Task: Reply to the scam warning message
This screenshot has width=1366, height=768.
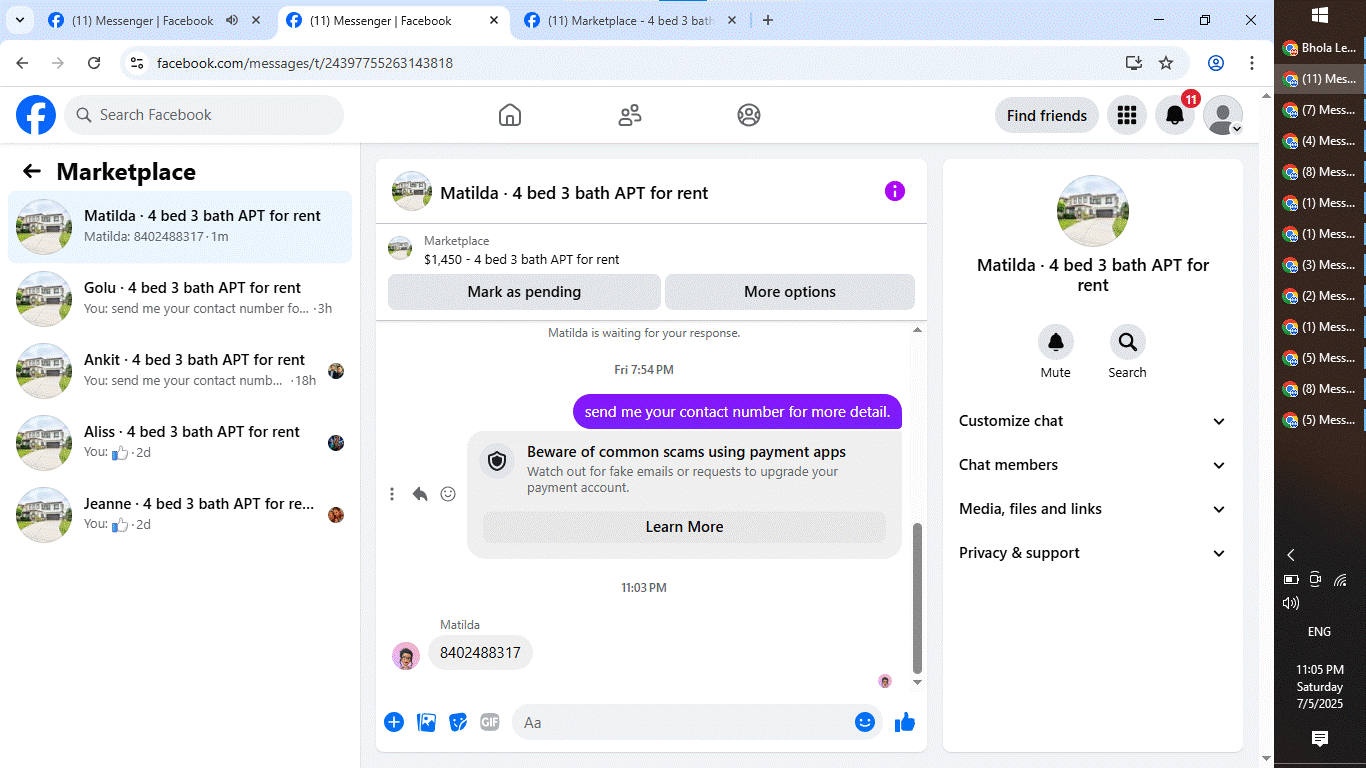Action: pos(420,494)
